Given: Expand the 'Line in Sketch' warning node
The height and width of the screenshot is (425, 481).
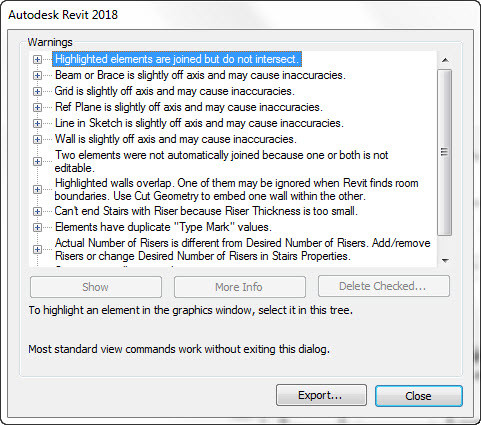Looking at the screenshot, I should pos(37,123).
